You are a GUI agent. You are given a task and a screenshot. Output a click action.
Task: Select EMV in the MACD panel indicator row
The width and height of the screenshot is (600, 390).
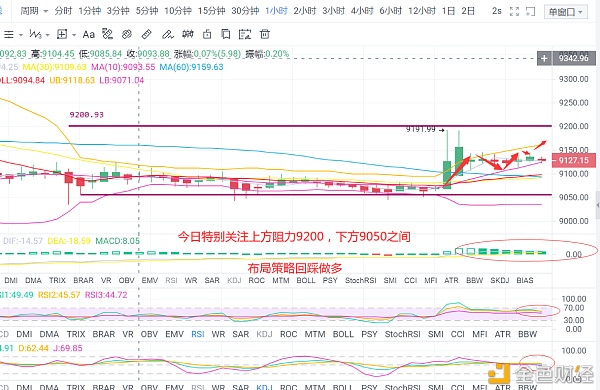tap(150, 281)
